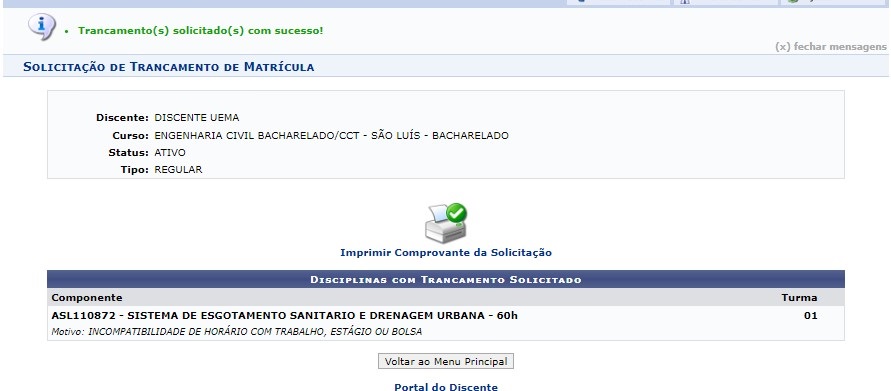The height and width of the screenshot is (391, 891).
Task: Click the 'Componente' column header
Action: [87, 298]
